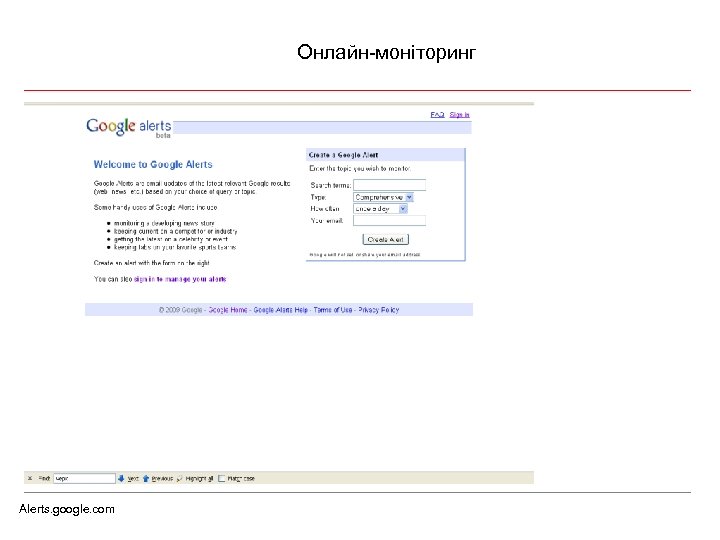This screenshot has width=720, height=540.
Task: Open the FAQ link
Action: (437, 114)
